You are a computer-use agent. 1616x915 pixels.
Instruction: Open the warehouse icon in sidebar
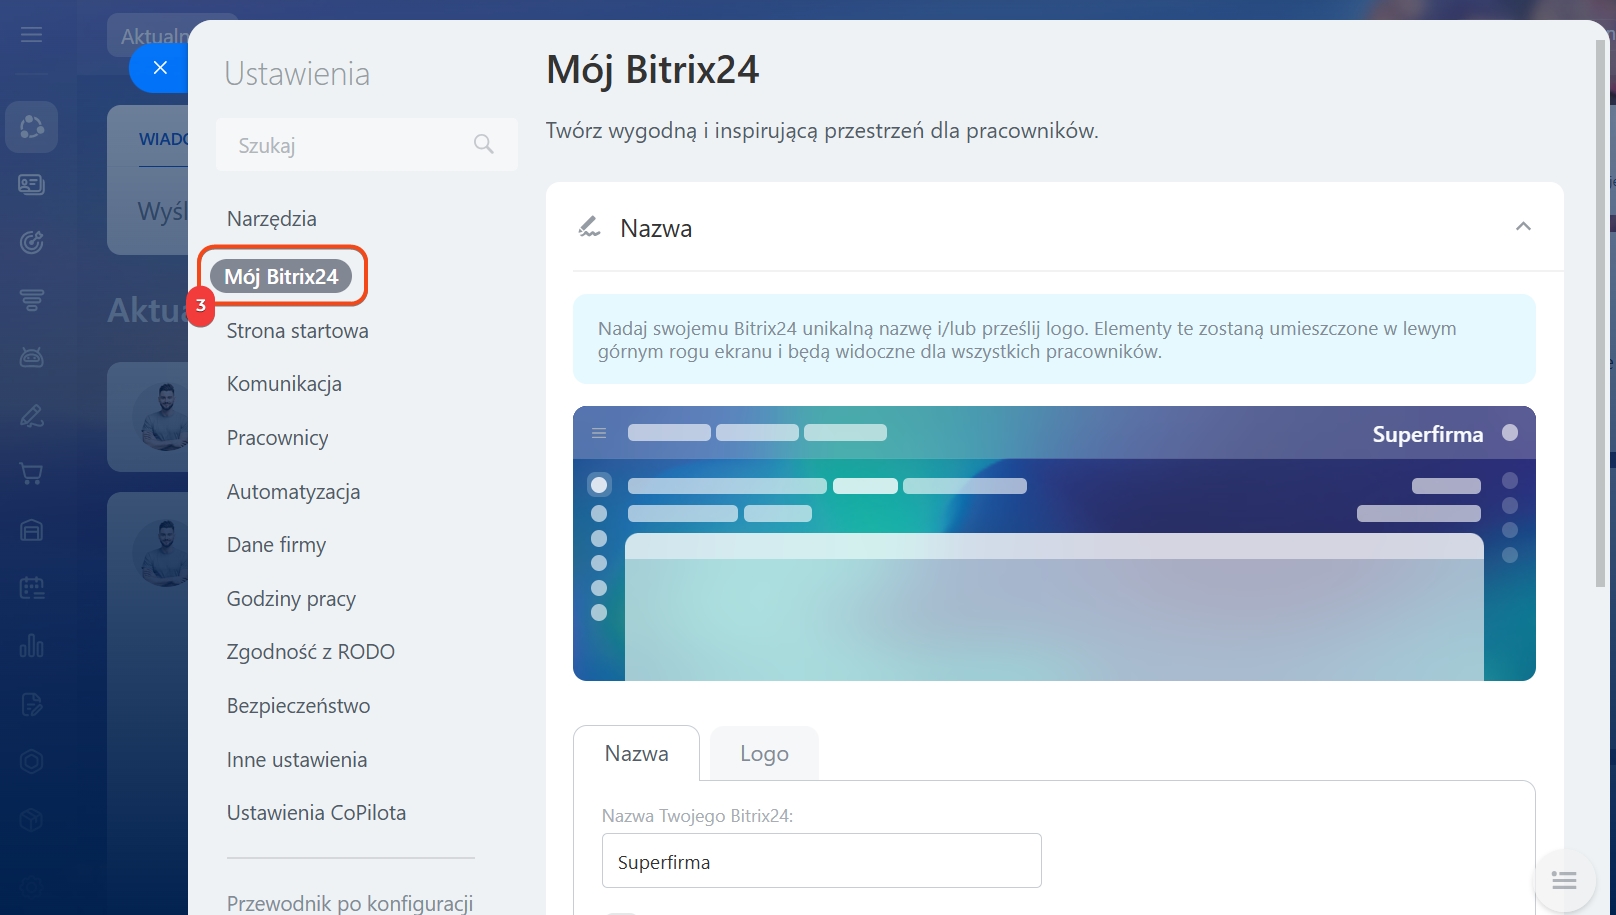pyautogui.click(x=32, y=530)
